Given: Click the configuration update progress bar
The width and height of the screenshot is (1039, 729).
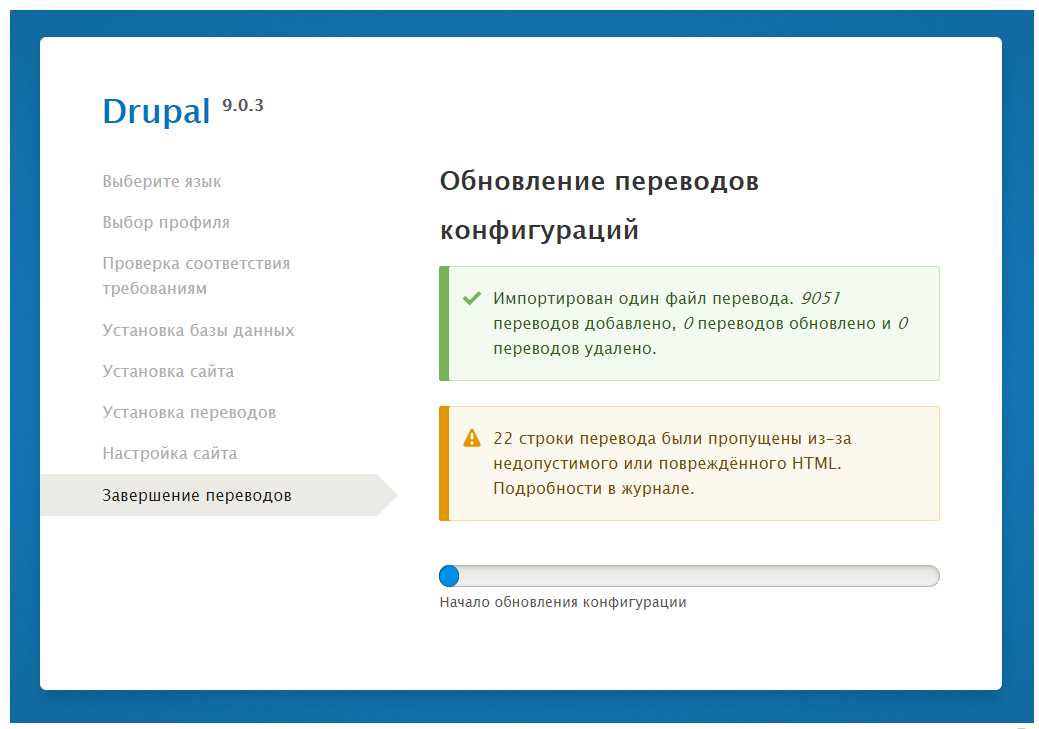Looking at the screenshot, I should point(689,576).
